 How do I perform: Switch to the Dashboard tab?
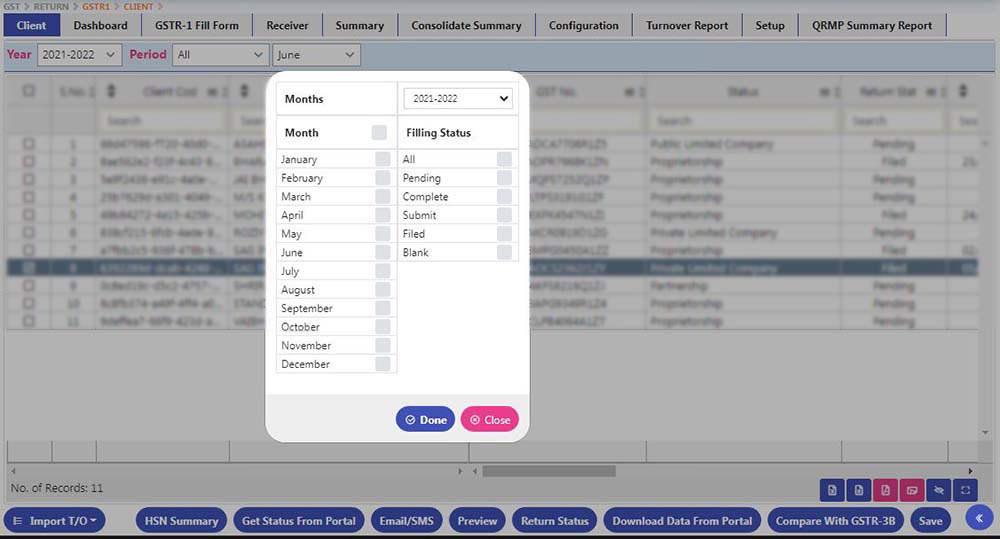click(100, 25)
